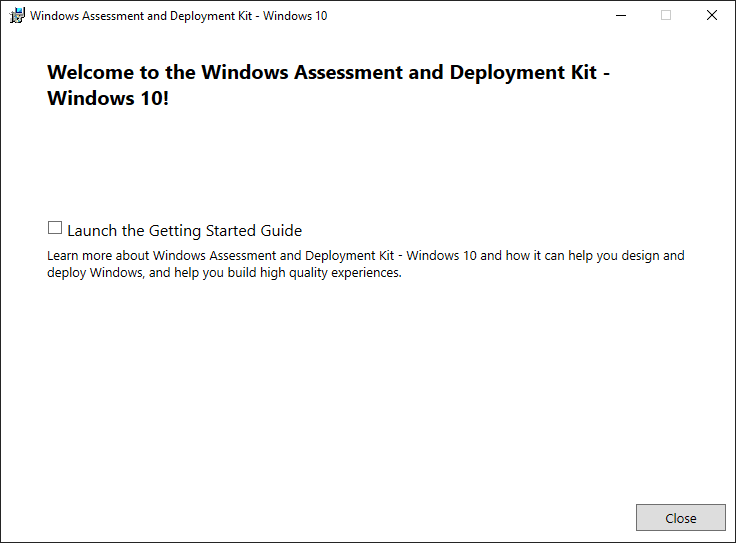Click the installer icon in the title bar

coord(17,16)
